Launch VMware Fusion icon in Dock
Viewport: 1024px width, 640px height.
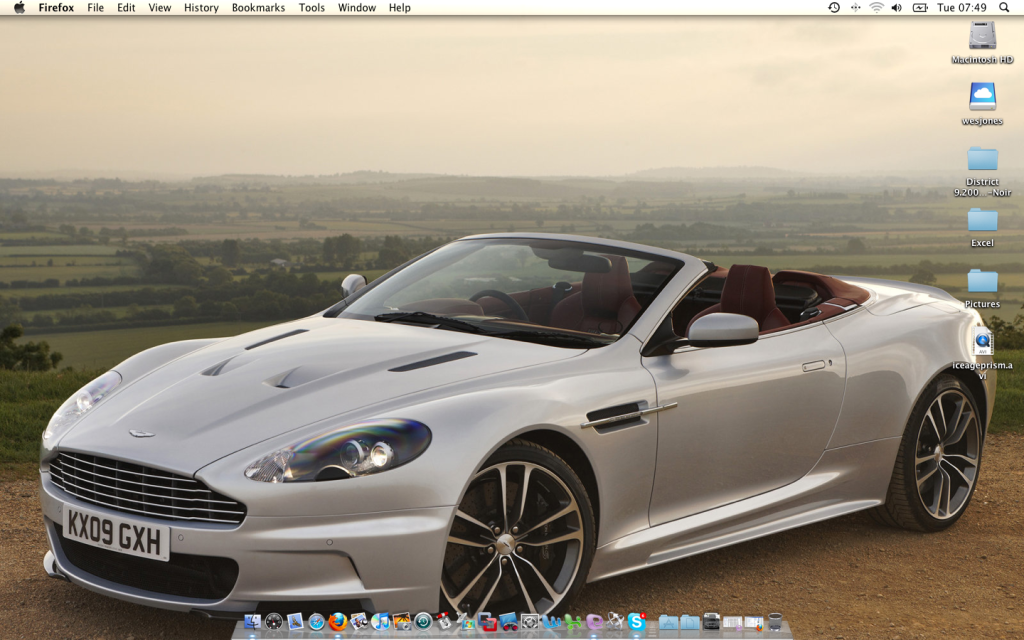(487, 621)
